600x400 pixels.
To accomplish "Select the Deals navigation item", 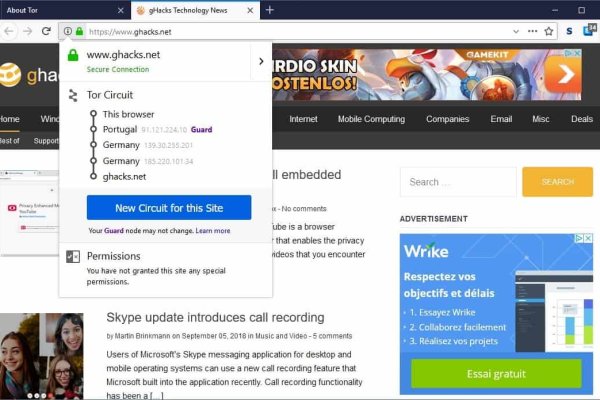I will coord(581,119).
